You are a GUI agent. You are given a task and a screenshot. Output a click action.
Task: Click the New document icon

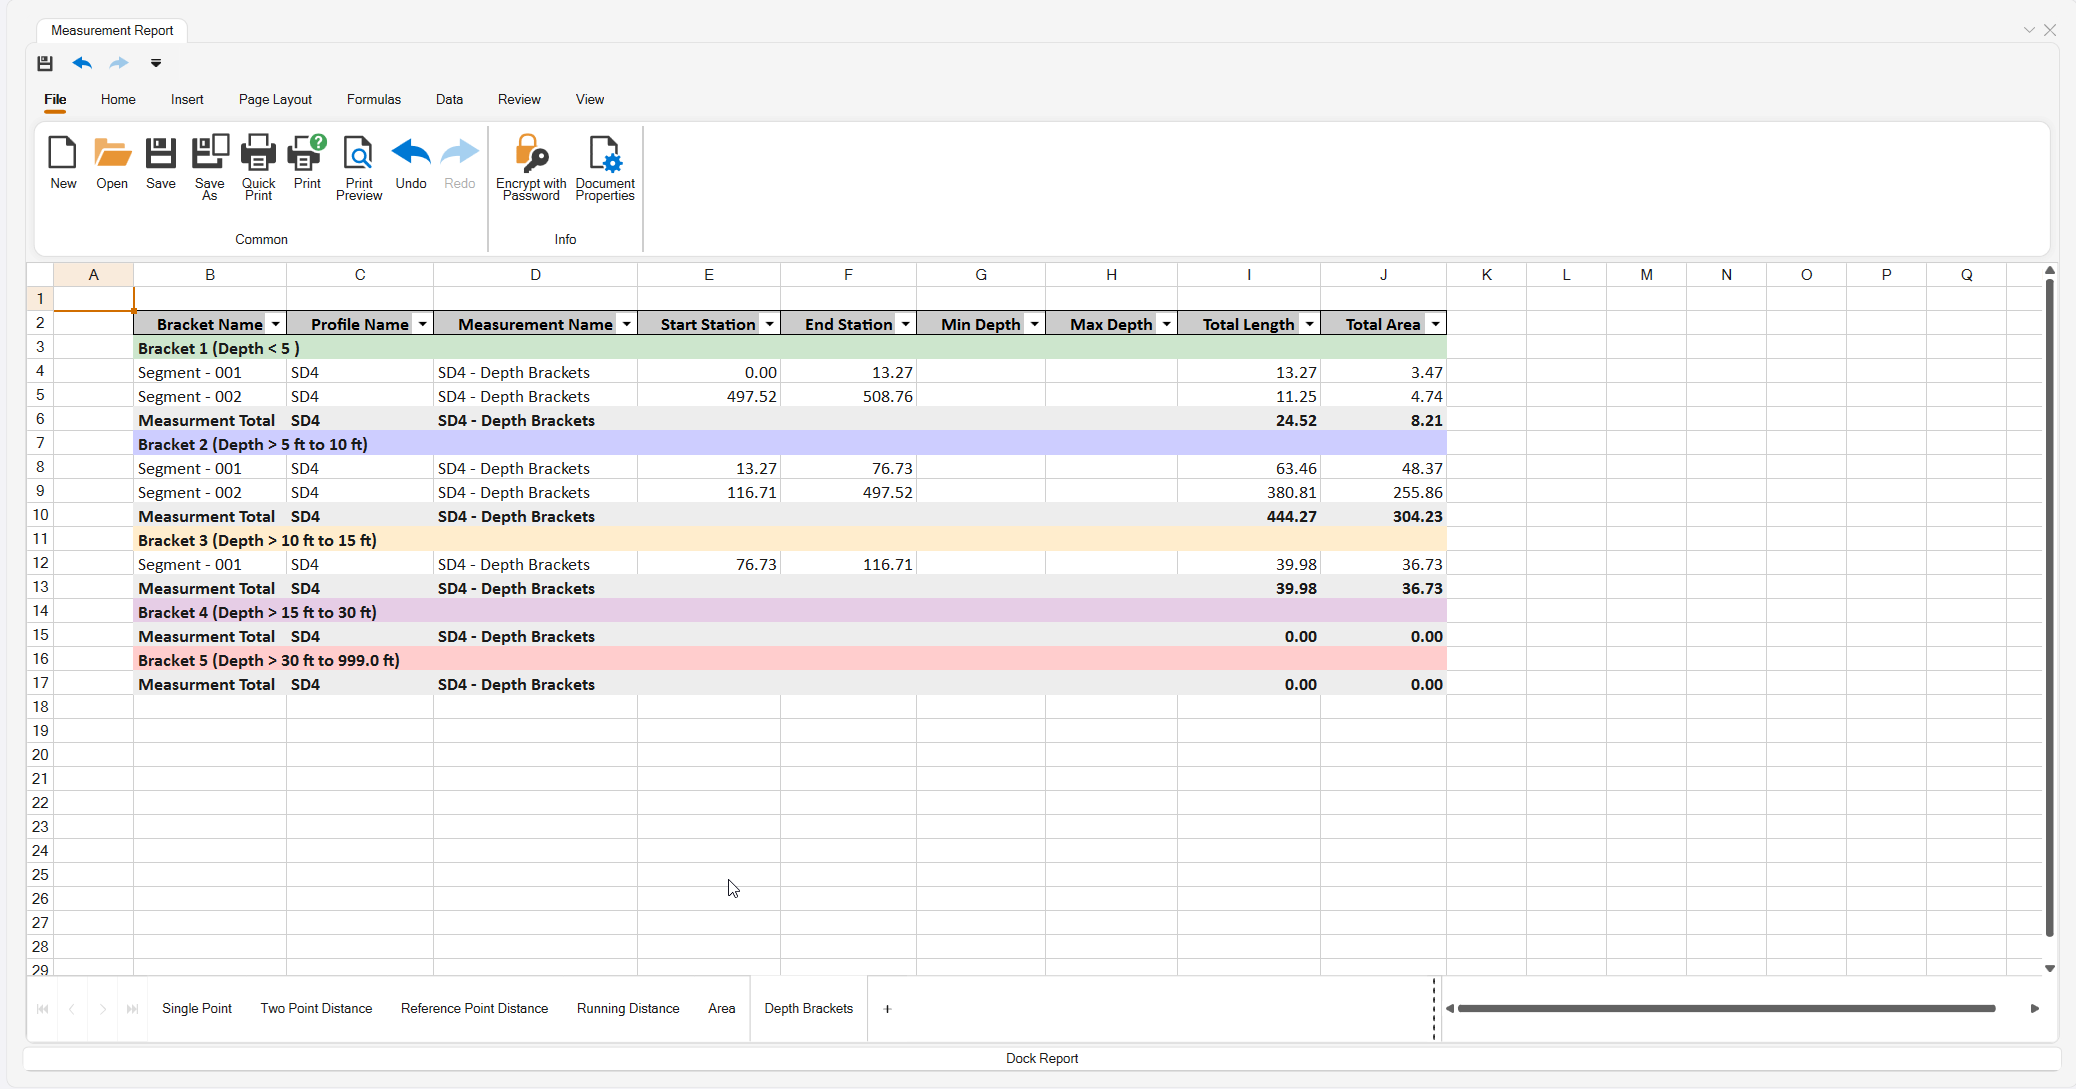click(x=63, y=154)
